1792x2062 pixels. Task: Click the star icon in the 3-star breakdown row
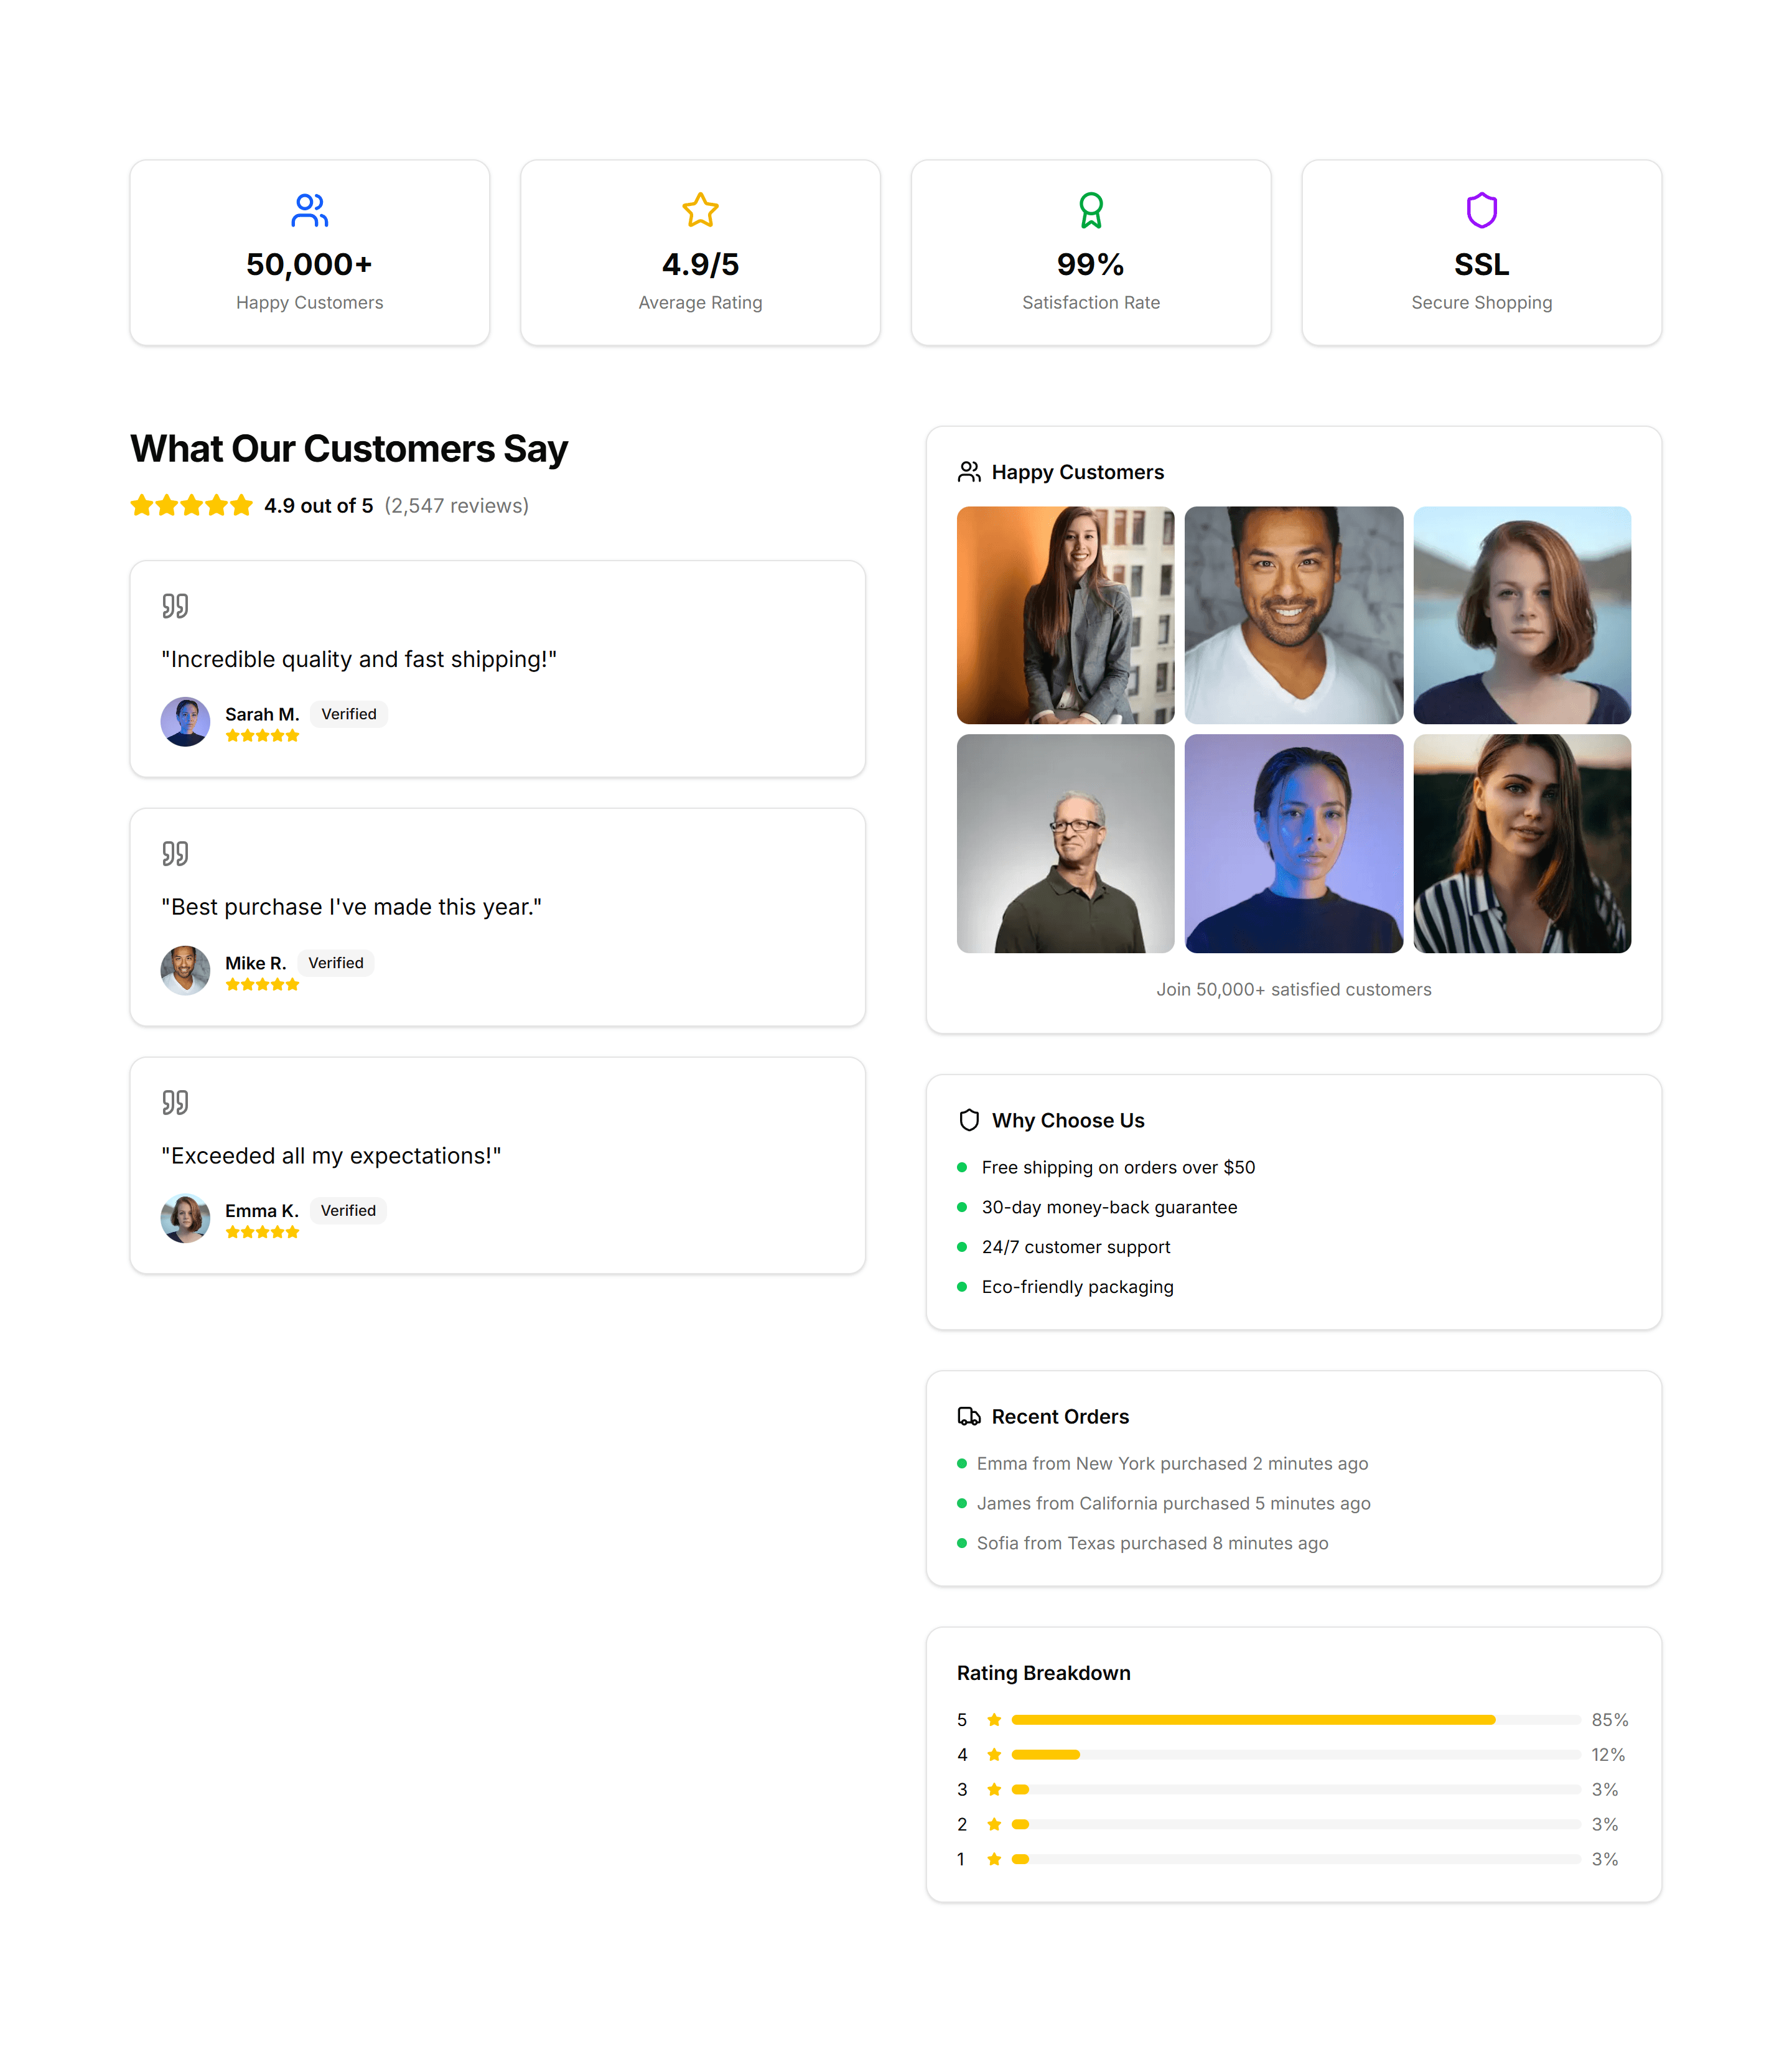[x=994, y=1789]
